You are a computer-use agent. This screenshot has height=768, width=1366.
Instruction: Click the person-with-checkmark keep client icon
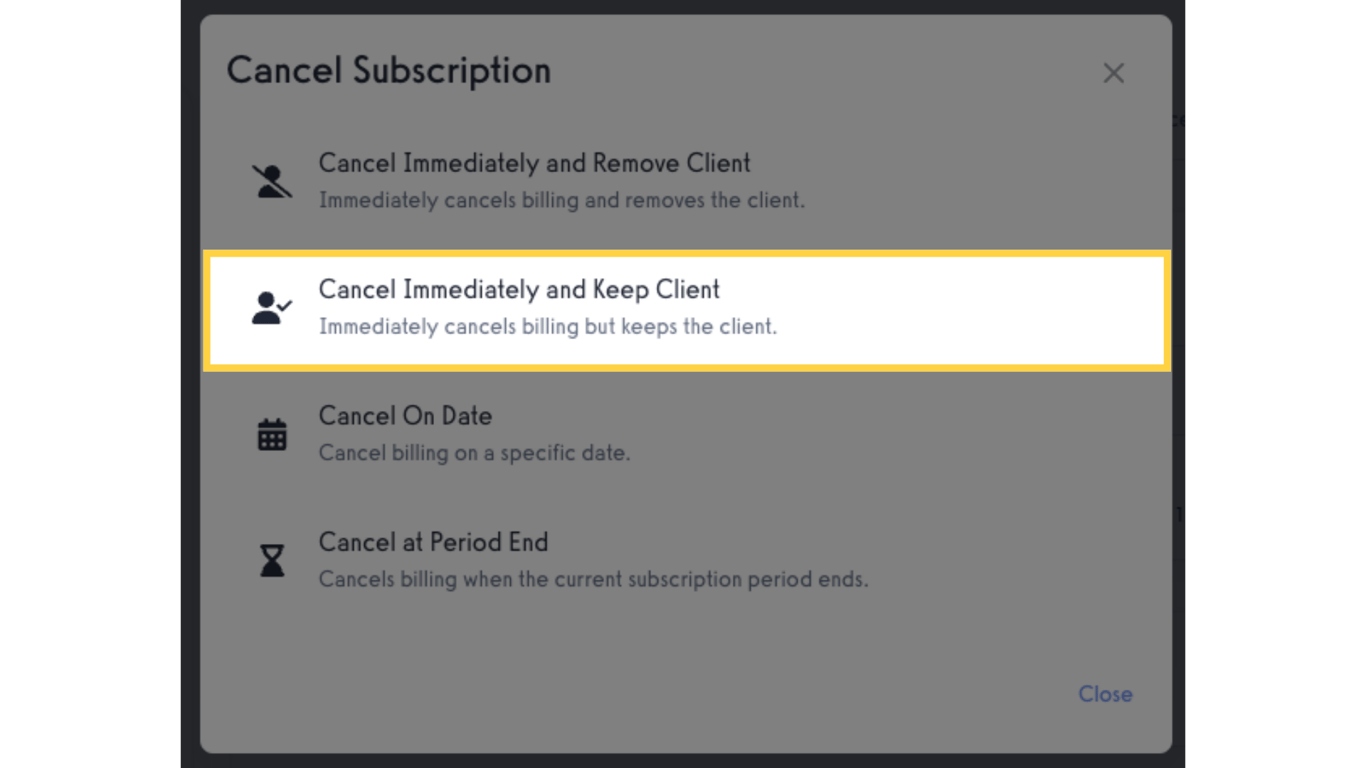(x=272, y=308)
